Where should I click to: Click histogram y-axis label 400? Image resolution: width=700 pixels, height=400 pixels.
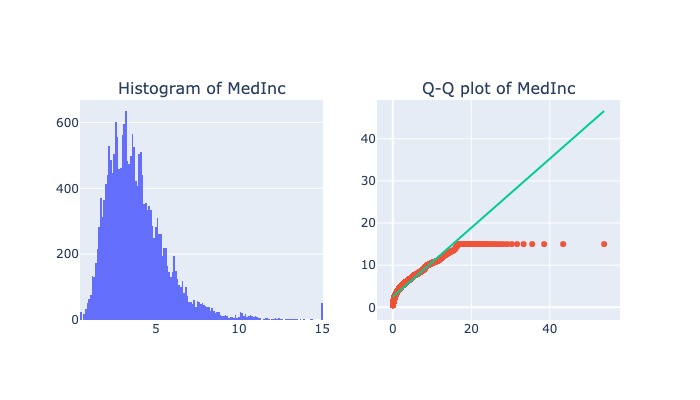click(x=67, y=188)
